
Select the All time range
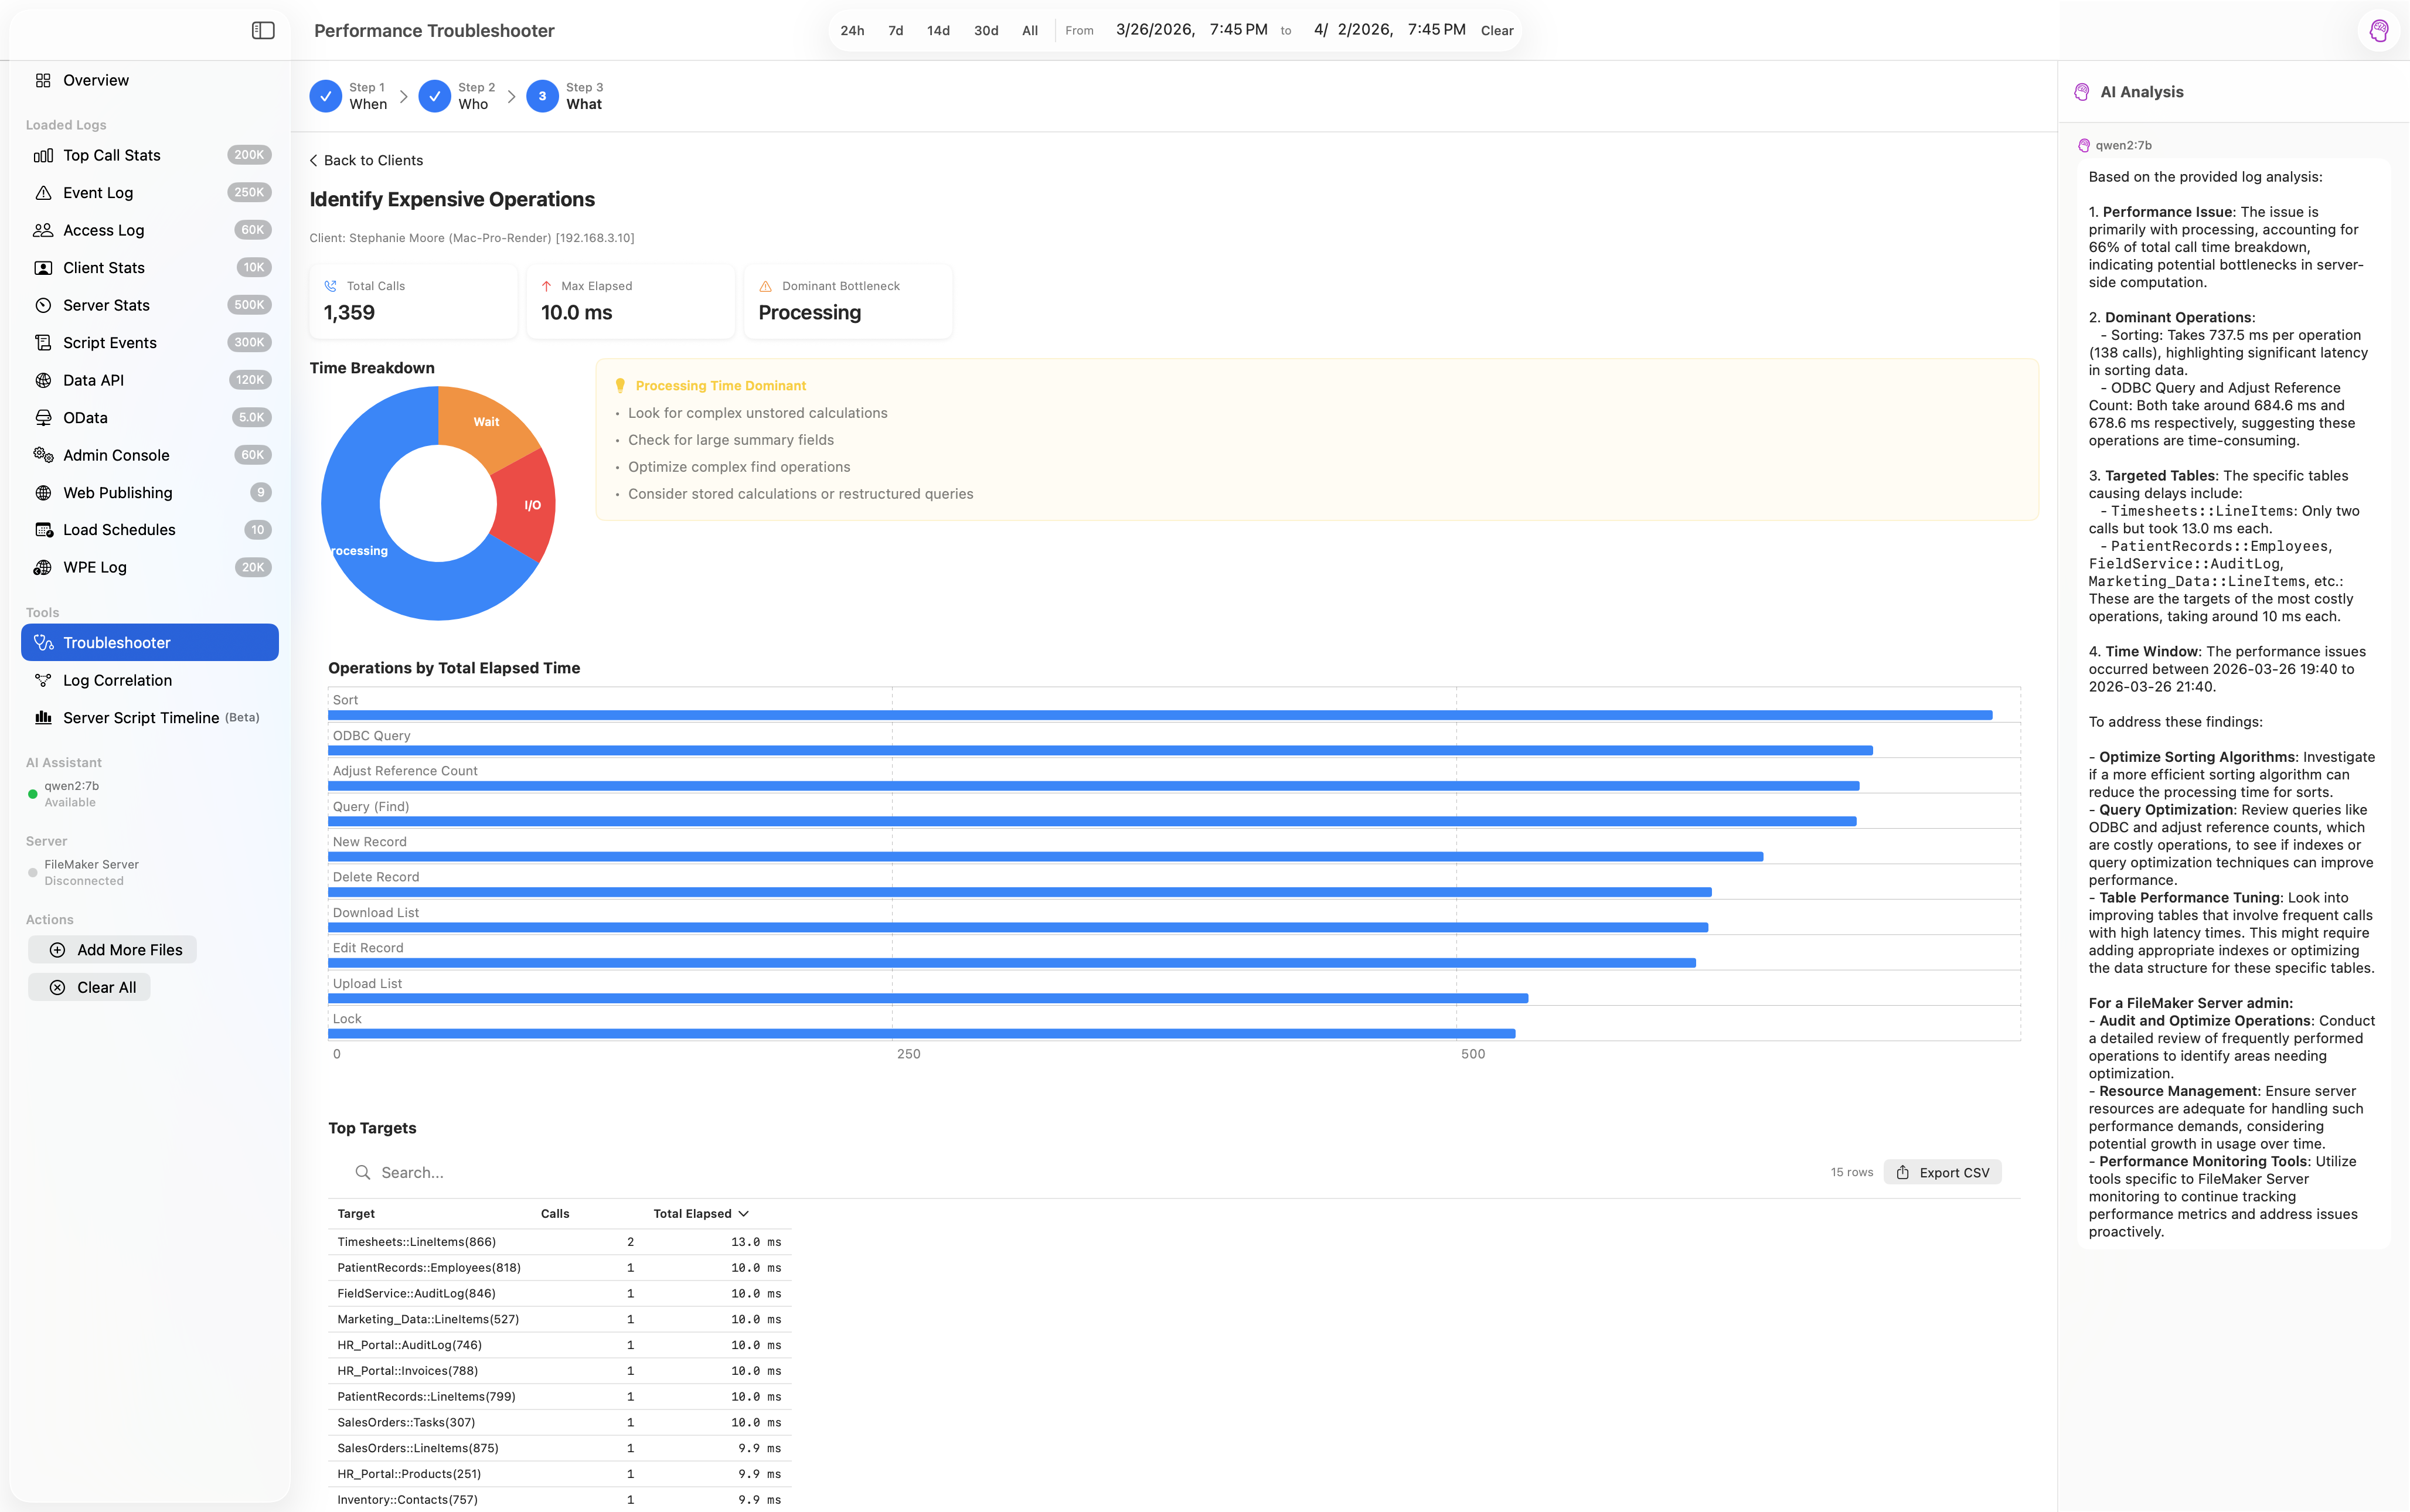tap(1029, 31)
